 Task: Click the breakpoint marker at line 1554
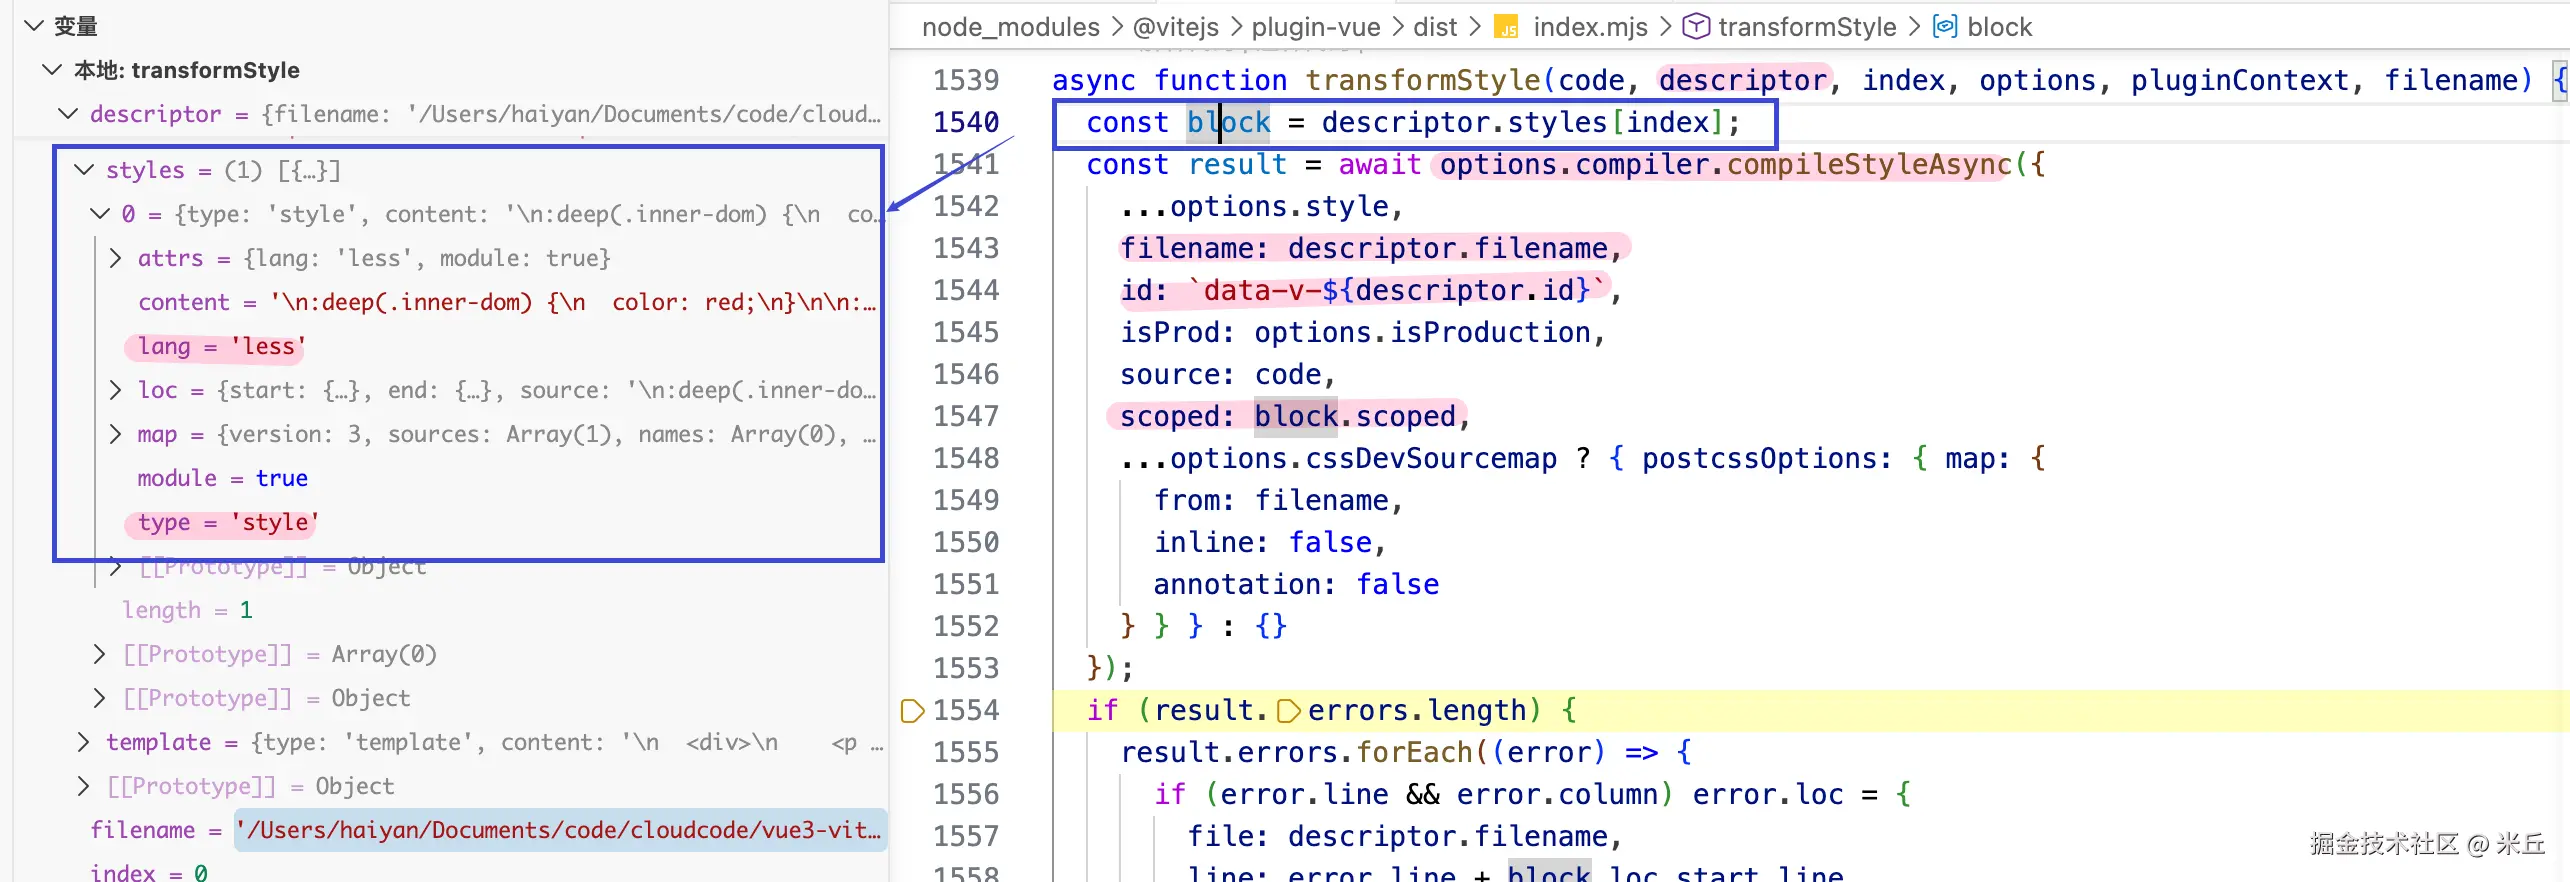pyautogui.click(x=912, y=711)
